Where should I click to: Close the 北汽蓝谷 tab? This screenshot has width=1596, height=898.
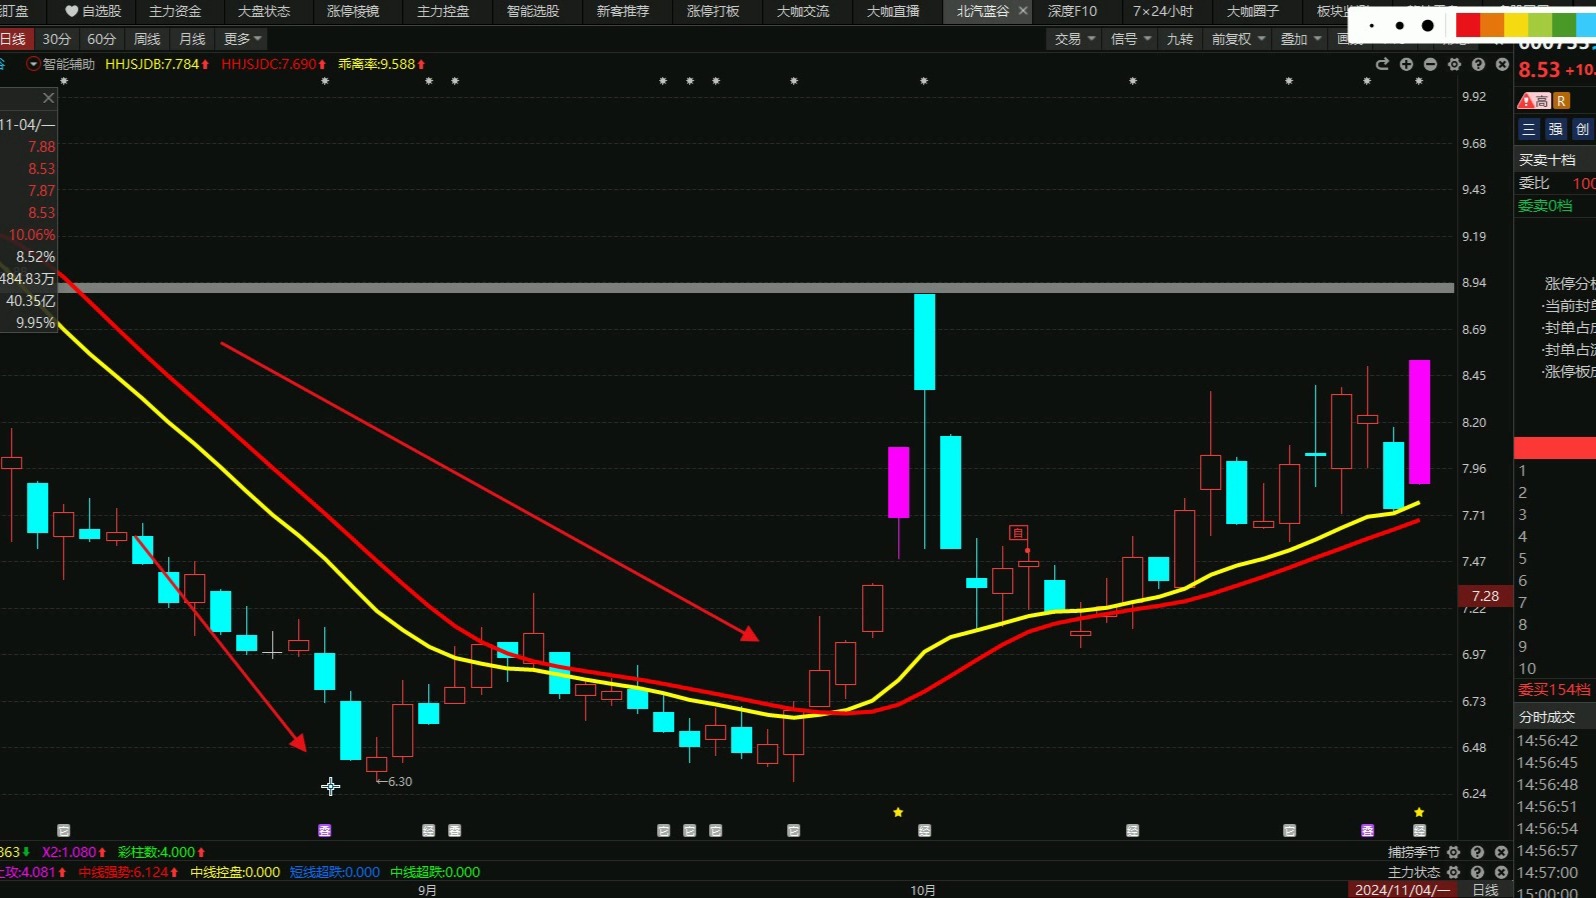click(1023, 11)
